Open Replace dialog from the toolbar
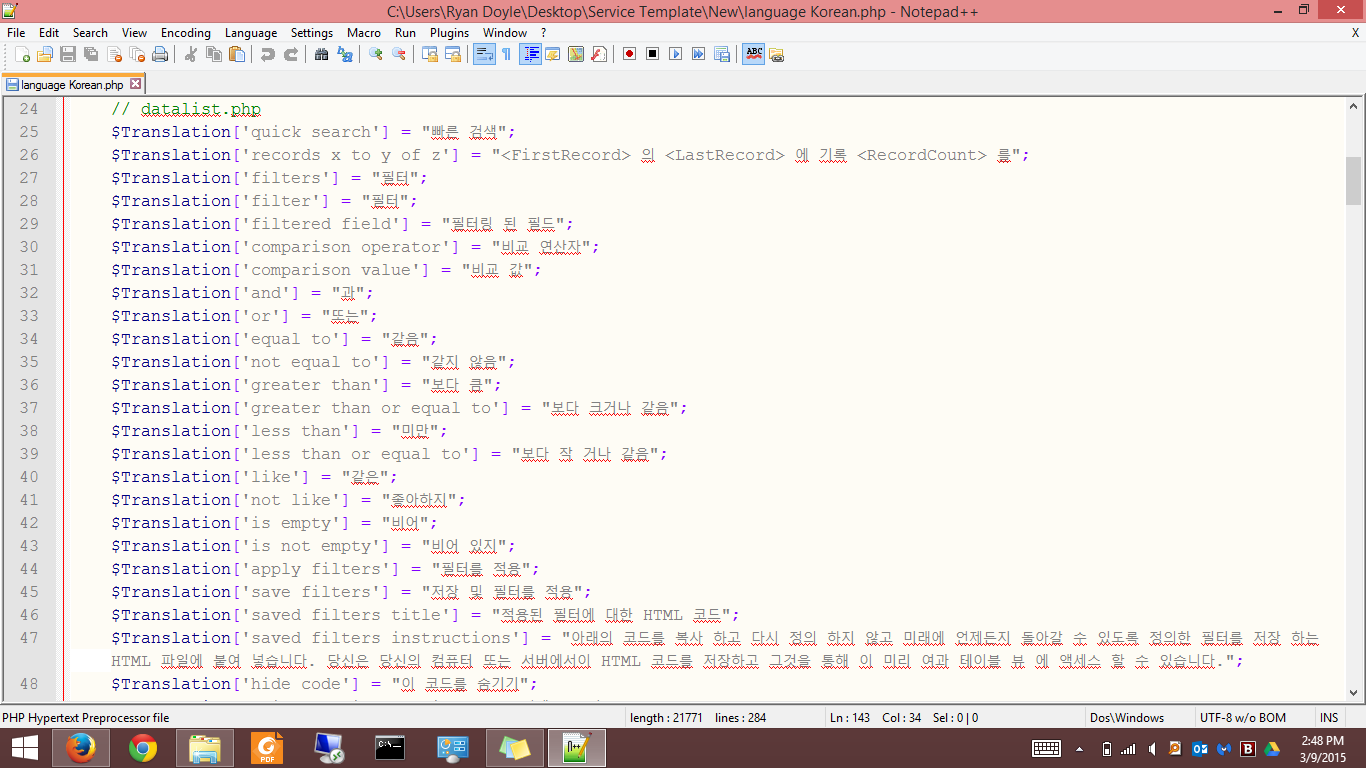The image size is (1370, 776). (x=344, y=54)
